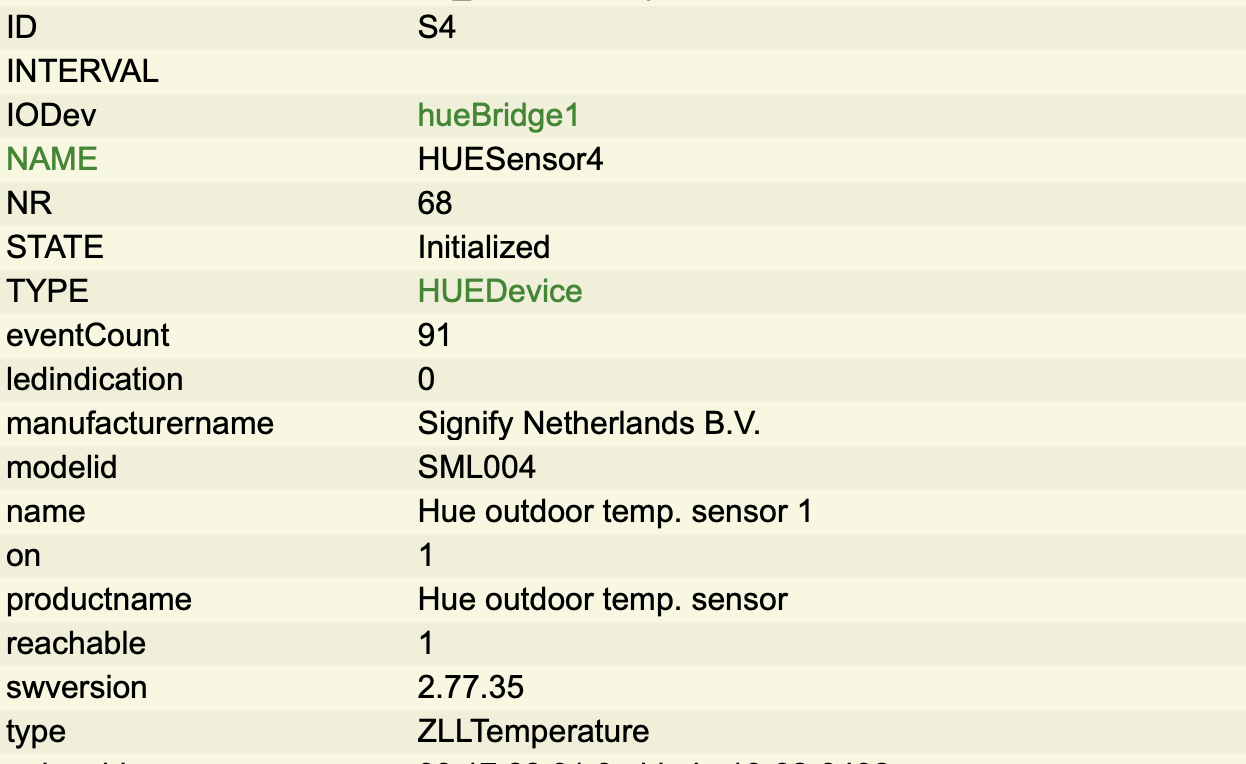Screen dimensions: 1246x764
Task: Select the swversion value 2.77.35
Action: tap(470, 688)
